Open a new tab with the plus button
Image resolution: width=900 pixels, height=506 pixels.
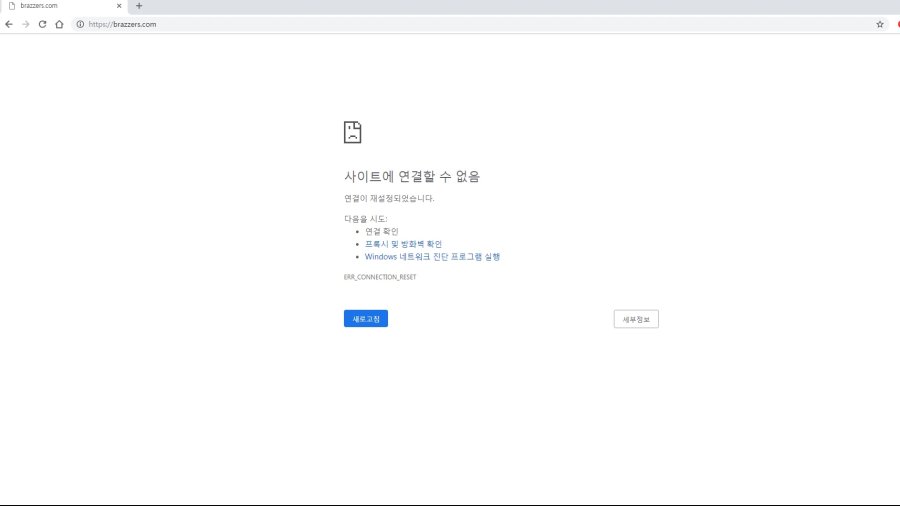pos(139,6)
